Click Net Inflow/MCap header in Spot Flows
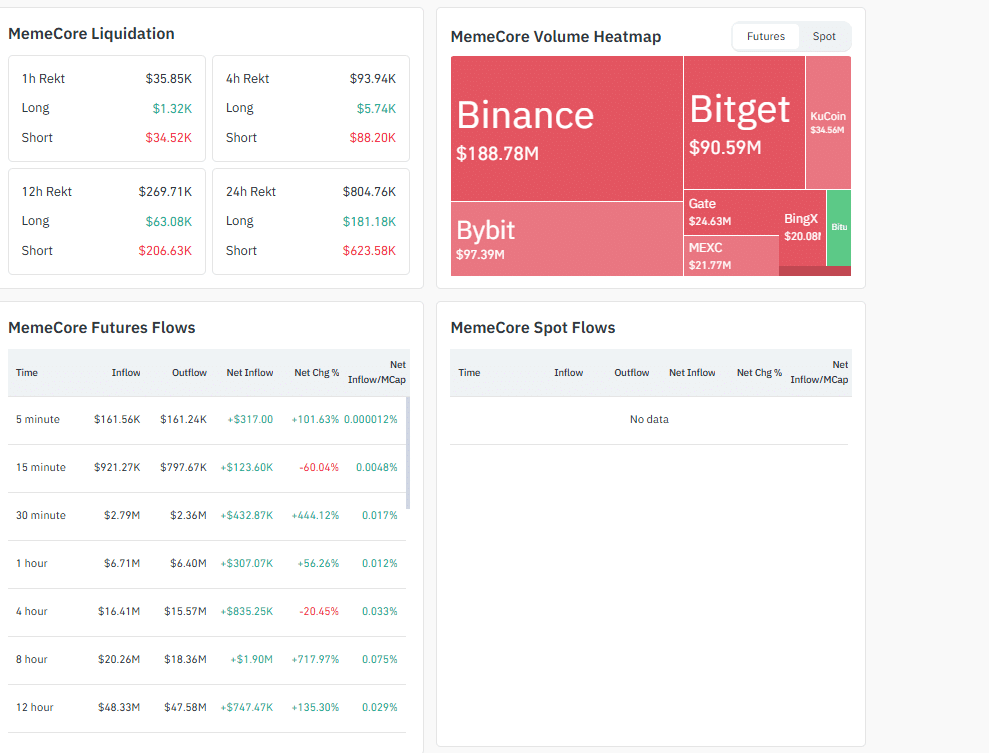This screenshot has height=753, width=989. click(x=819, y=373)
